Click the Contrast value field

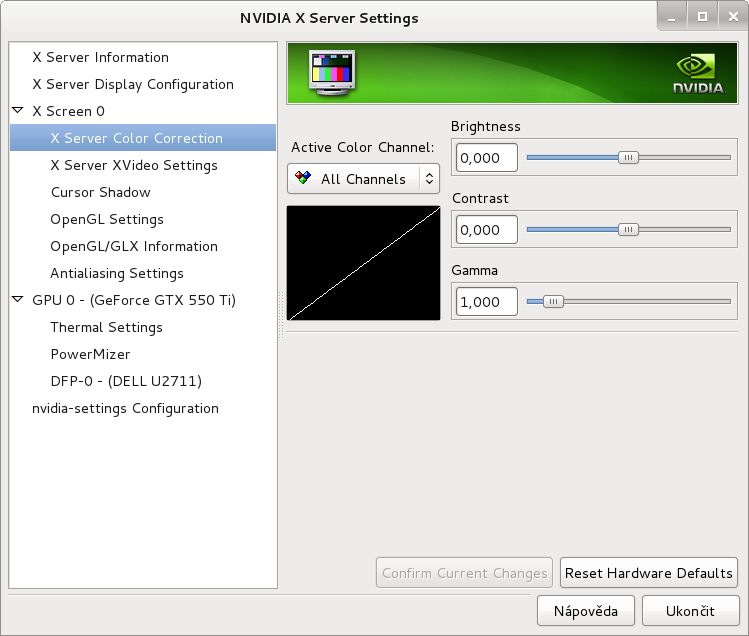(486, 230)
